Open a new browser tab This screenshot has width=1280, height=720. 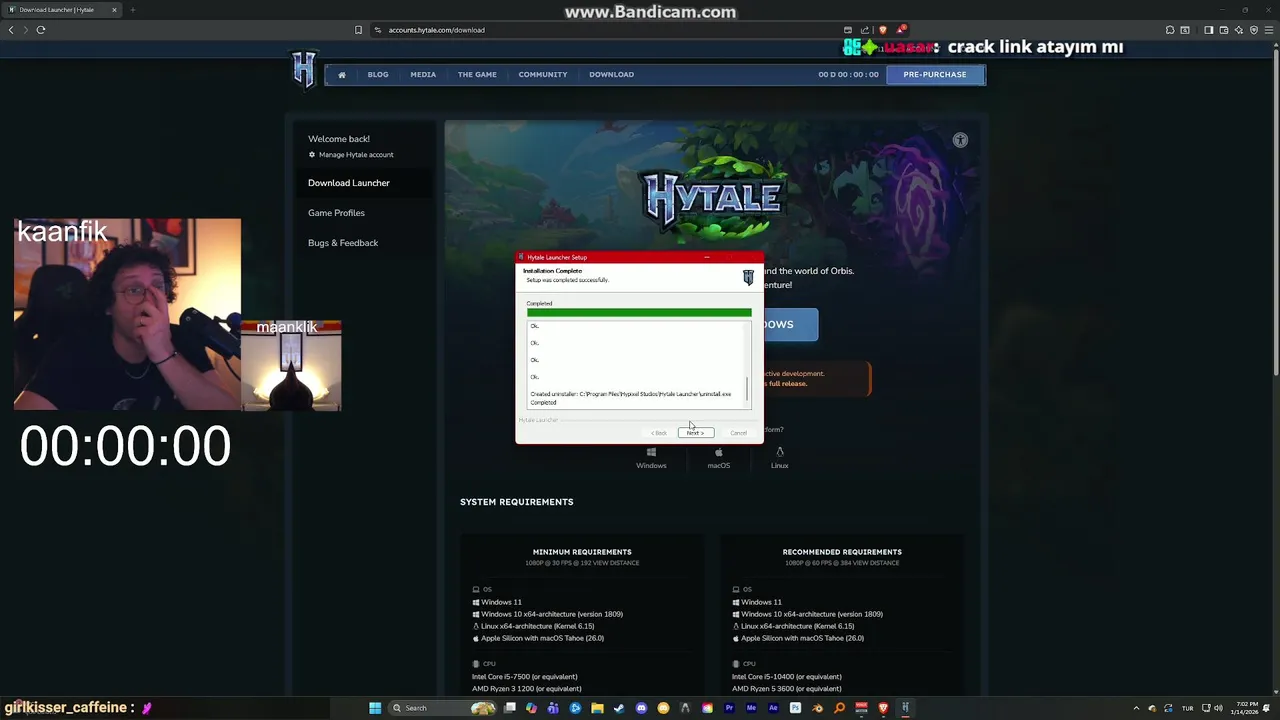click(132, 10)
